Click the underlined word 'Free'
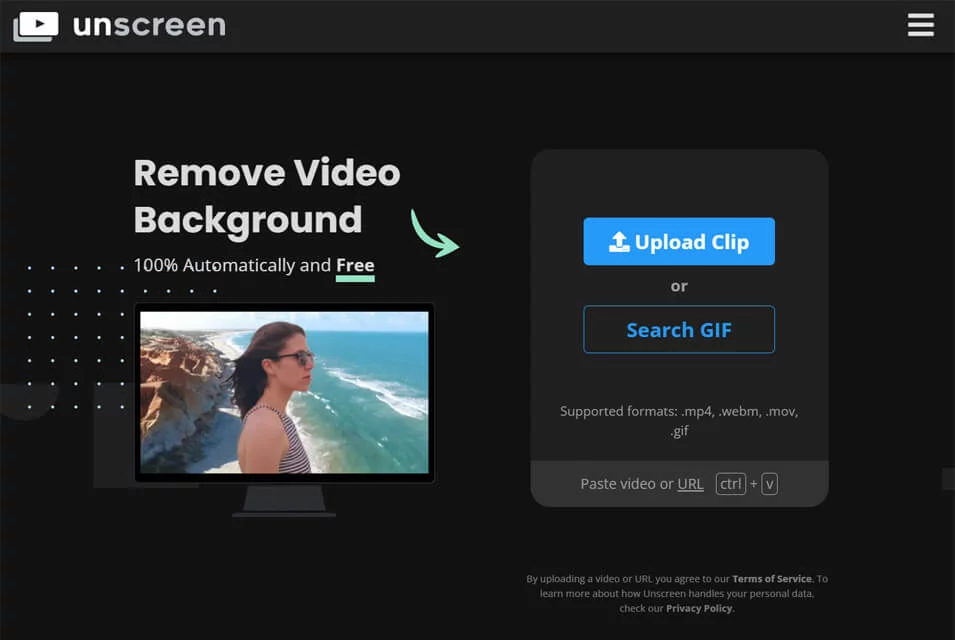 pyautogui.click(x=355, y=265)
